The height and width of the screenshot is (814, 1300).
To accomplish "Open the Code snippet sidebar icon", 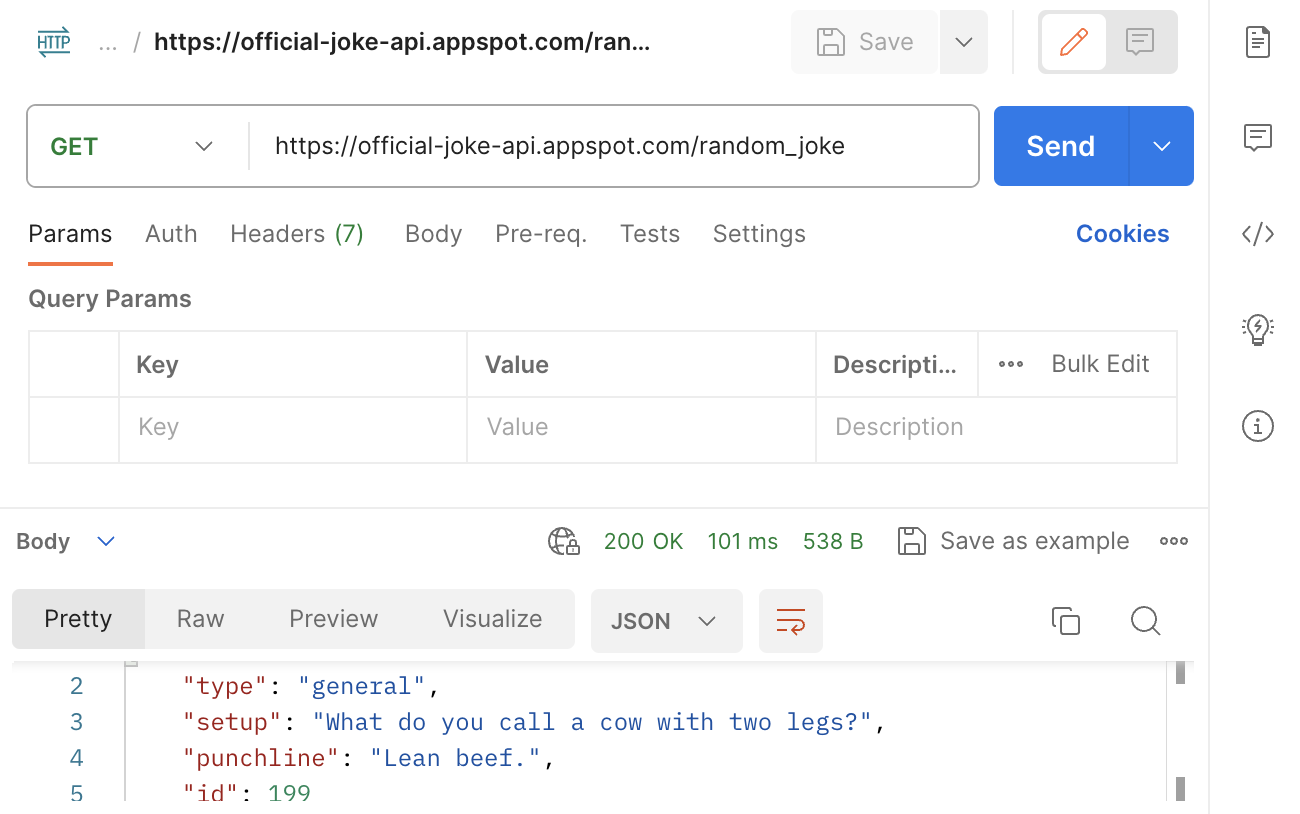I will tap(1257, 234).
